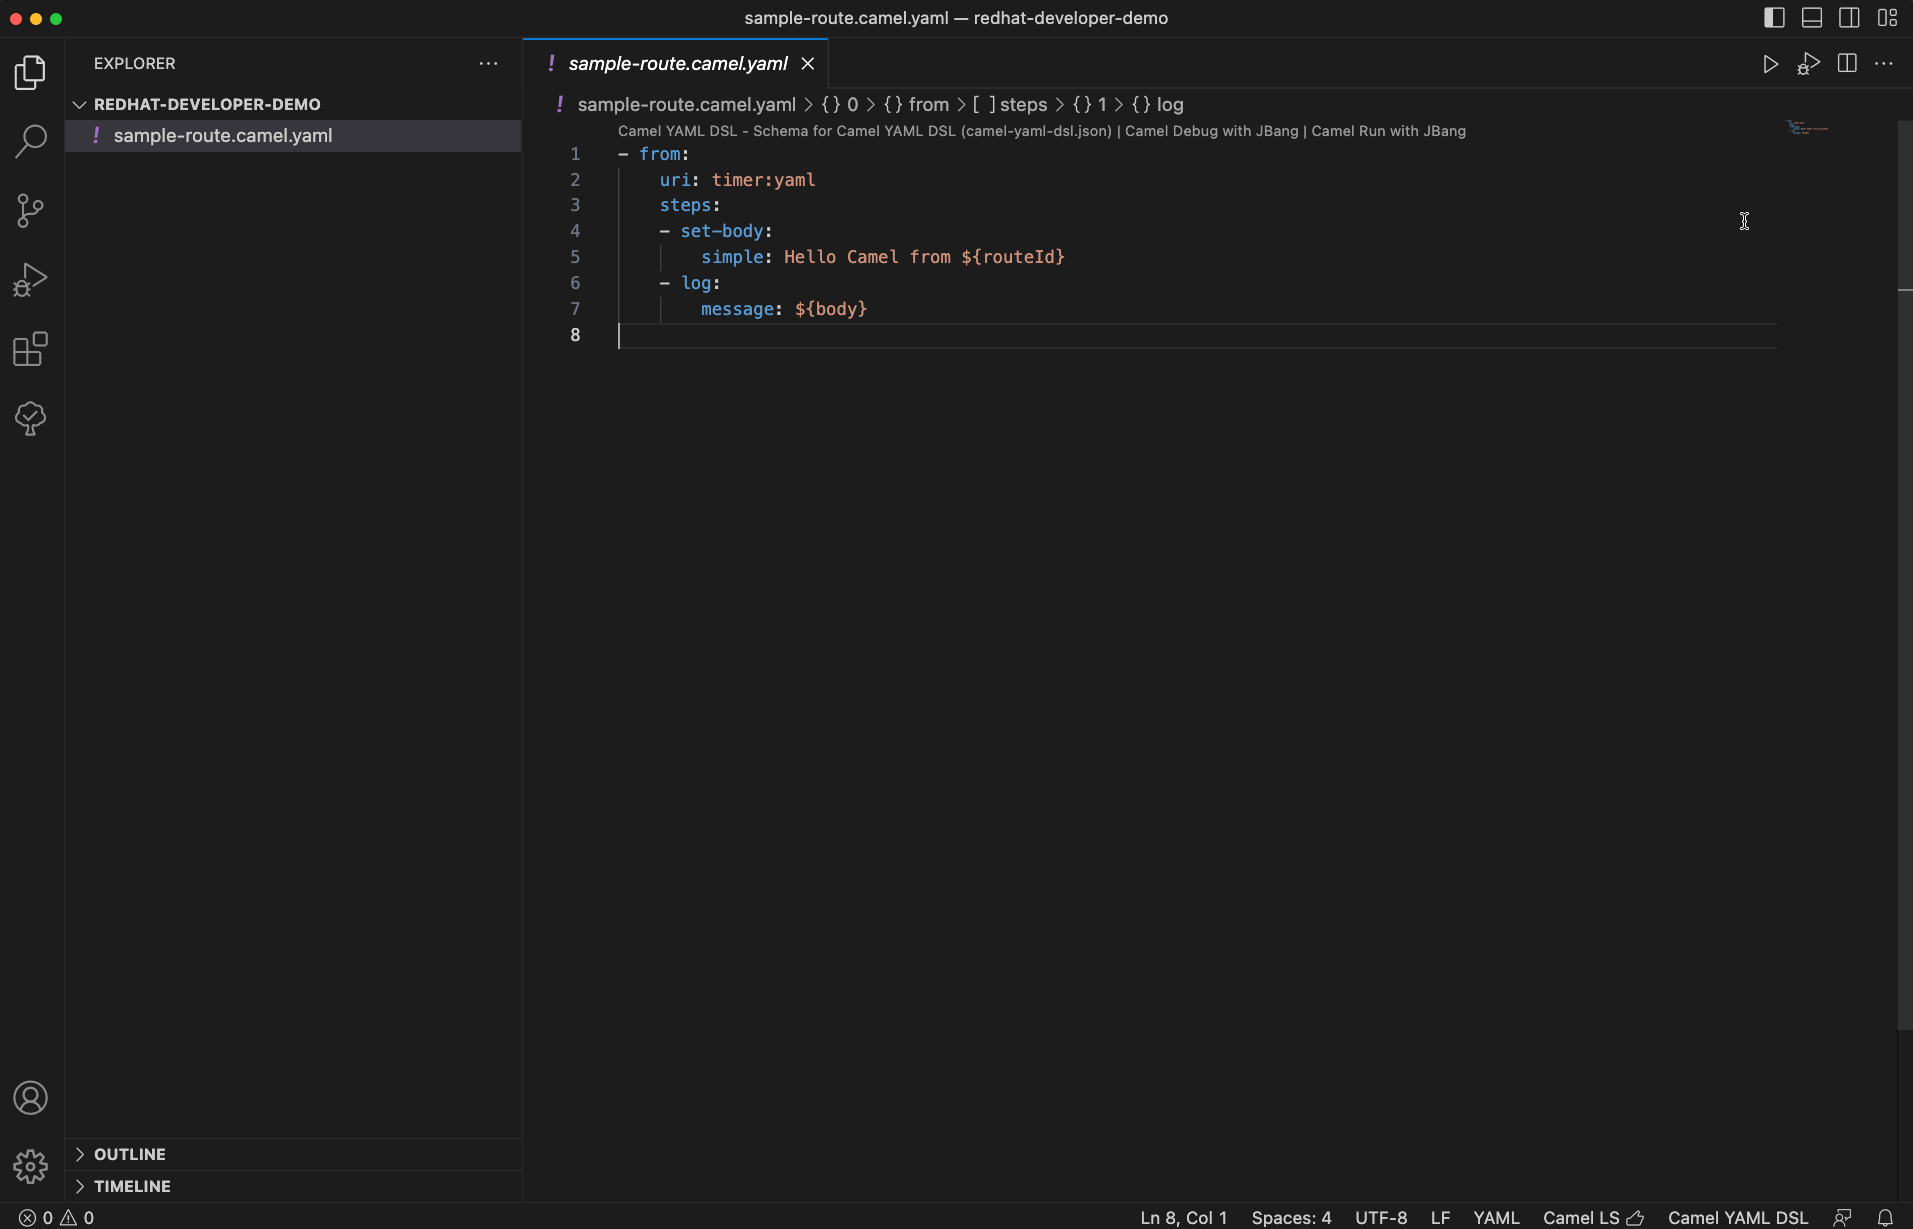Open notifications bell icon
The width and height of the screenshot is (1913, 1229).
(1885, 1217)
